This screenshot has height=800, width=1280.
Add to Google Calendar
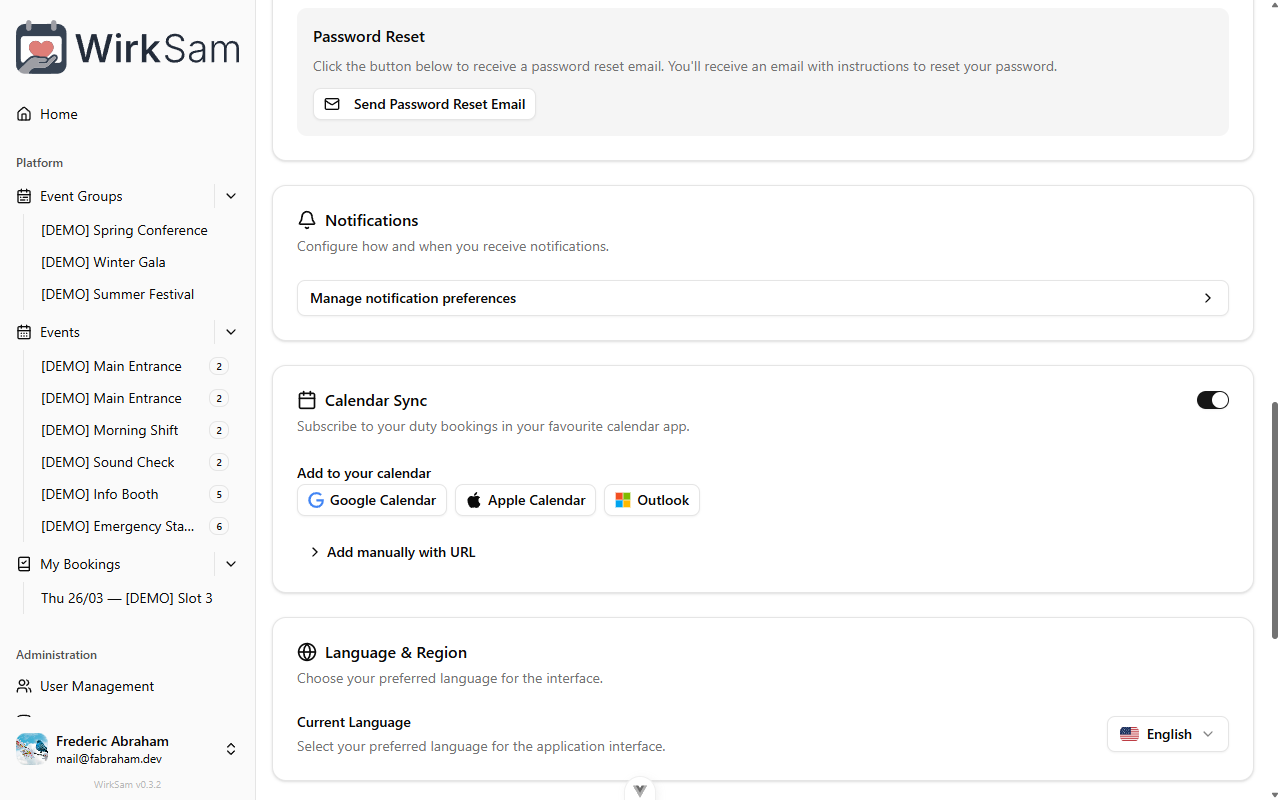372,500
